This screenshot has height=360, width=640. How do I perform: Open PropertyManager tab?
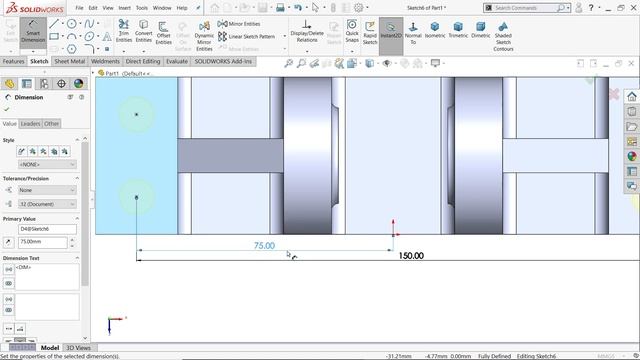pos(27,84)
